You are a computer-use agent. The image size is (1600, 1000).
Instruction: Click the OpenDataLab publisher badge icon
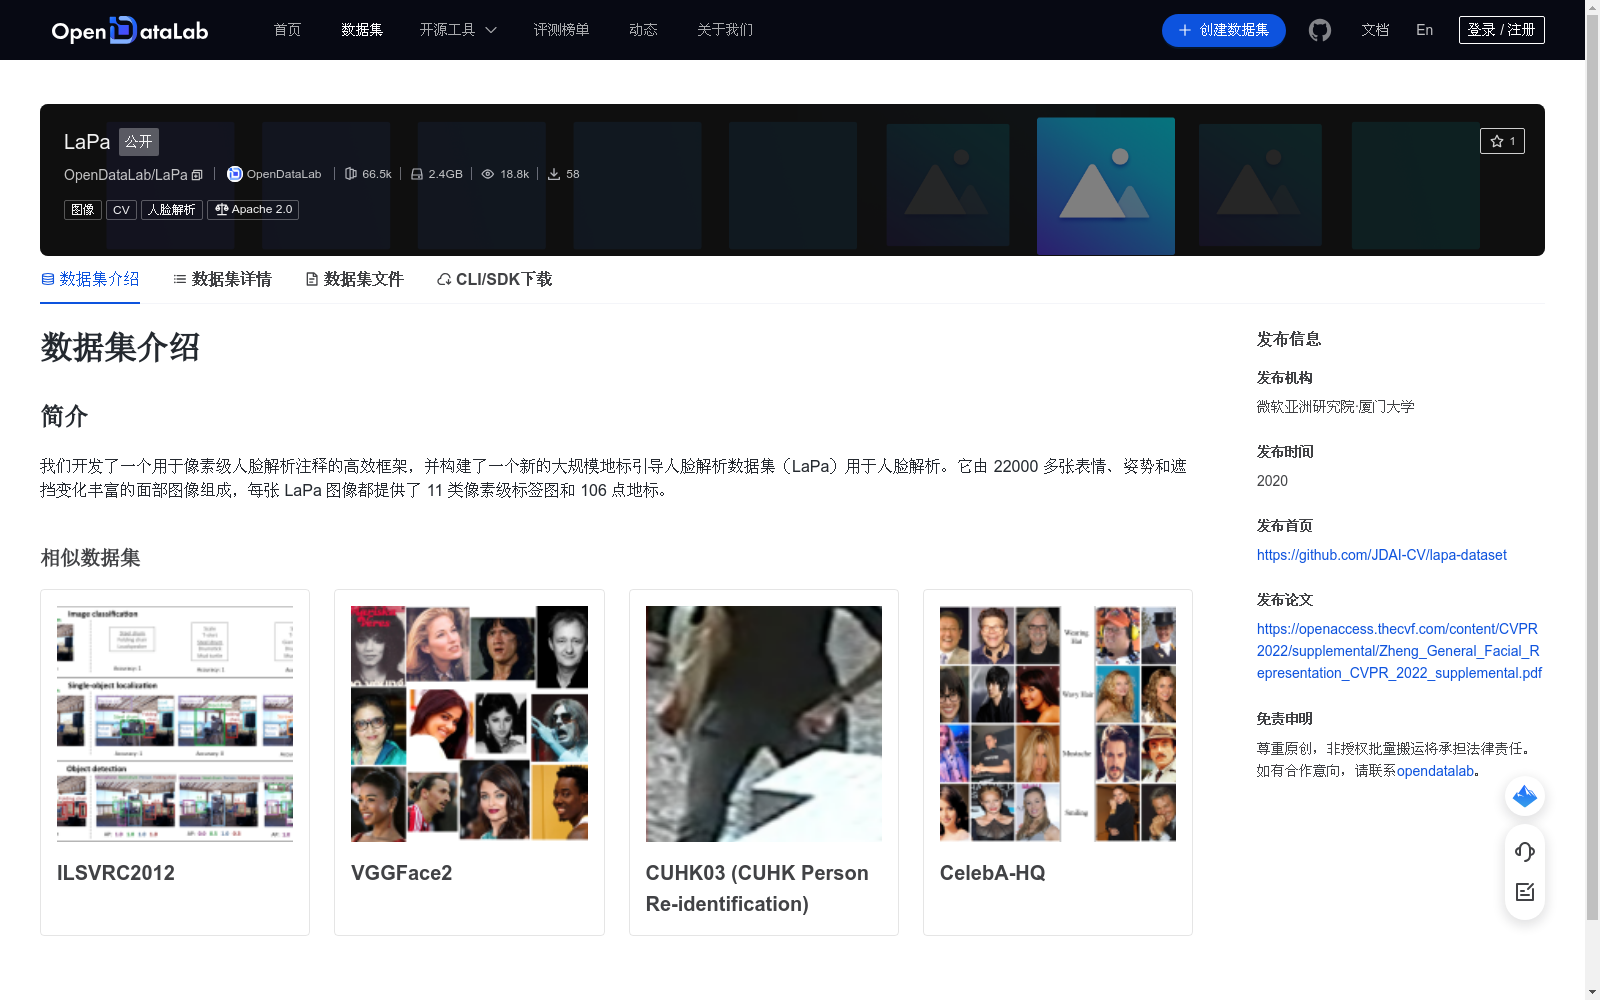(x=234, y=173)
